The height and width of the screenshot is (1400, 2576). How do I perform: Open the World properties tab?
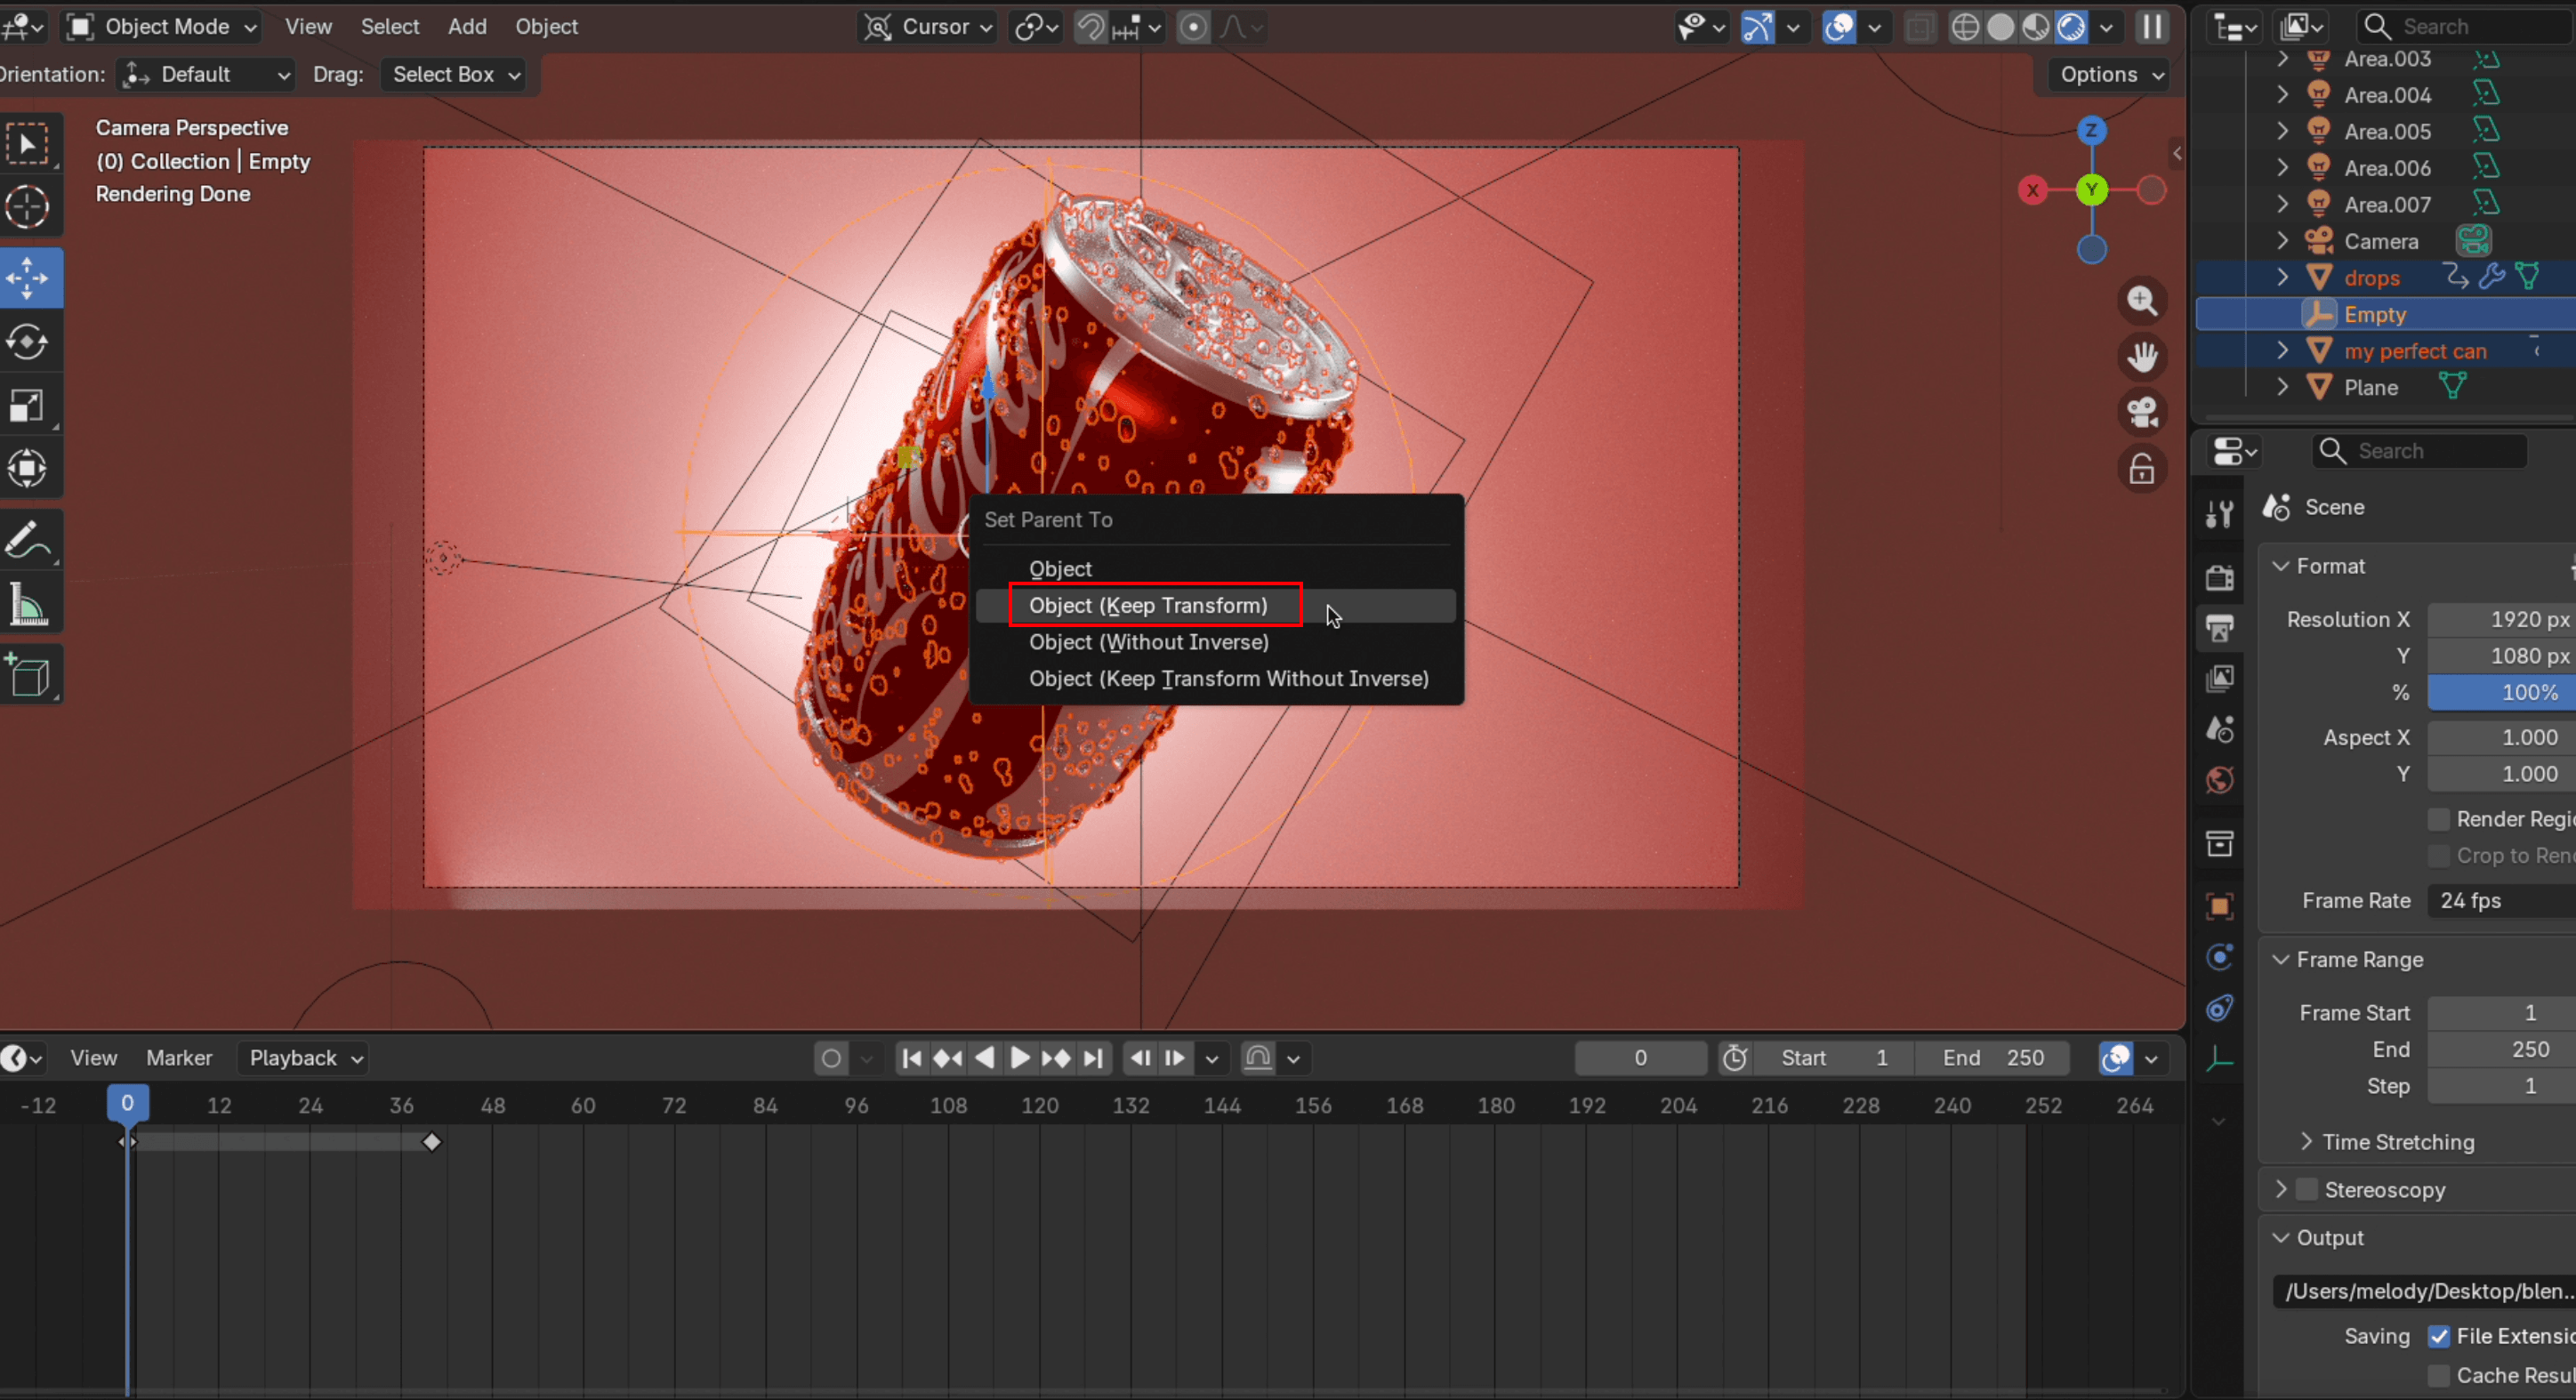coord(2219,780)
